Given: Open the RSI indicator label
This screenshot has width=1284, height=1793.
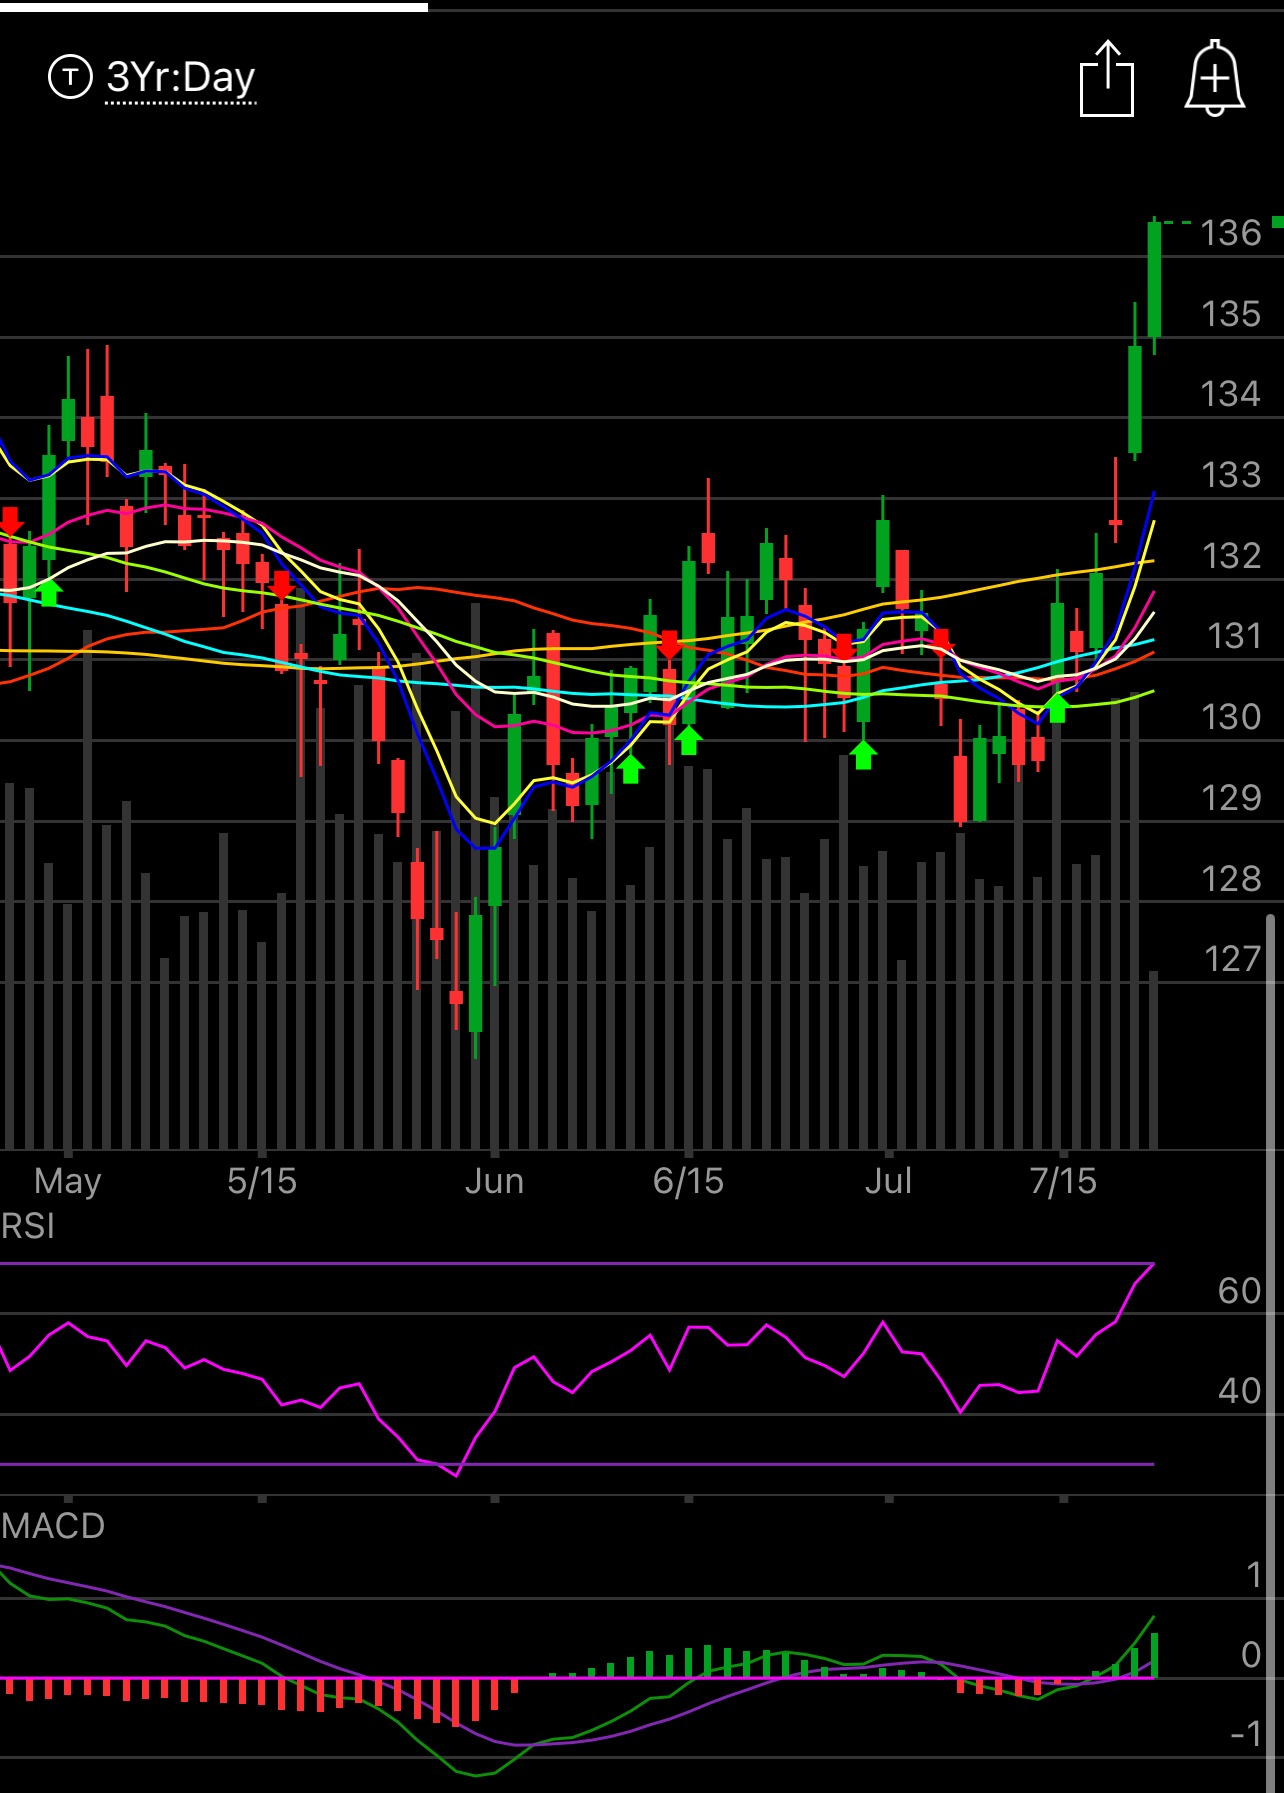Looking at the screenshot, I should tap(28, 1226).
